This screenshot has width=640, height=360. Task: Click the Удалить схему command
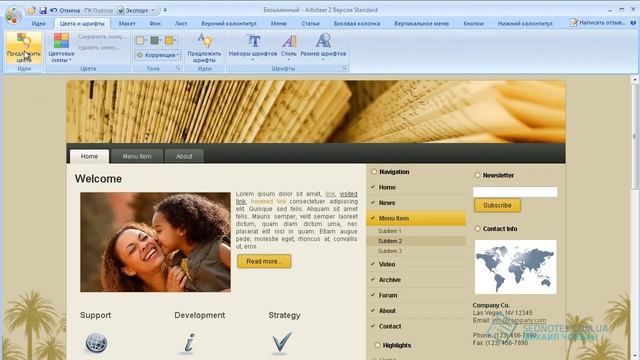pyautogui.click(x=99, y=48)
